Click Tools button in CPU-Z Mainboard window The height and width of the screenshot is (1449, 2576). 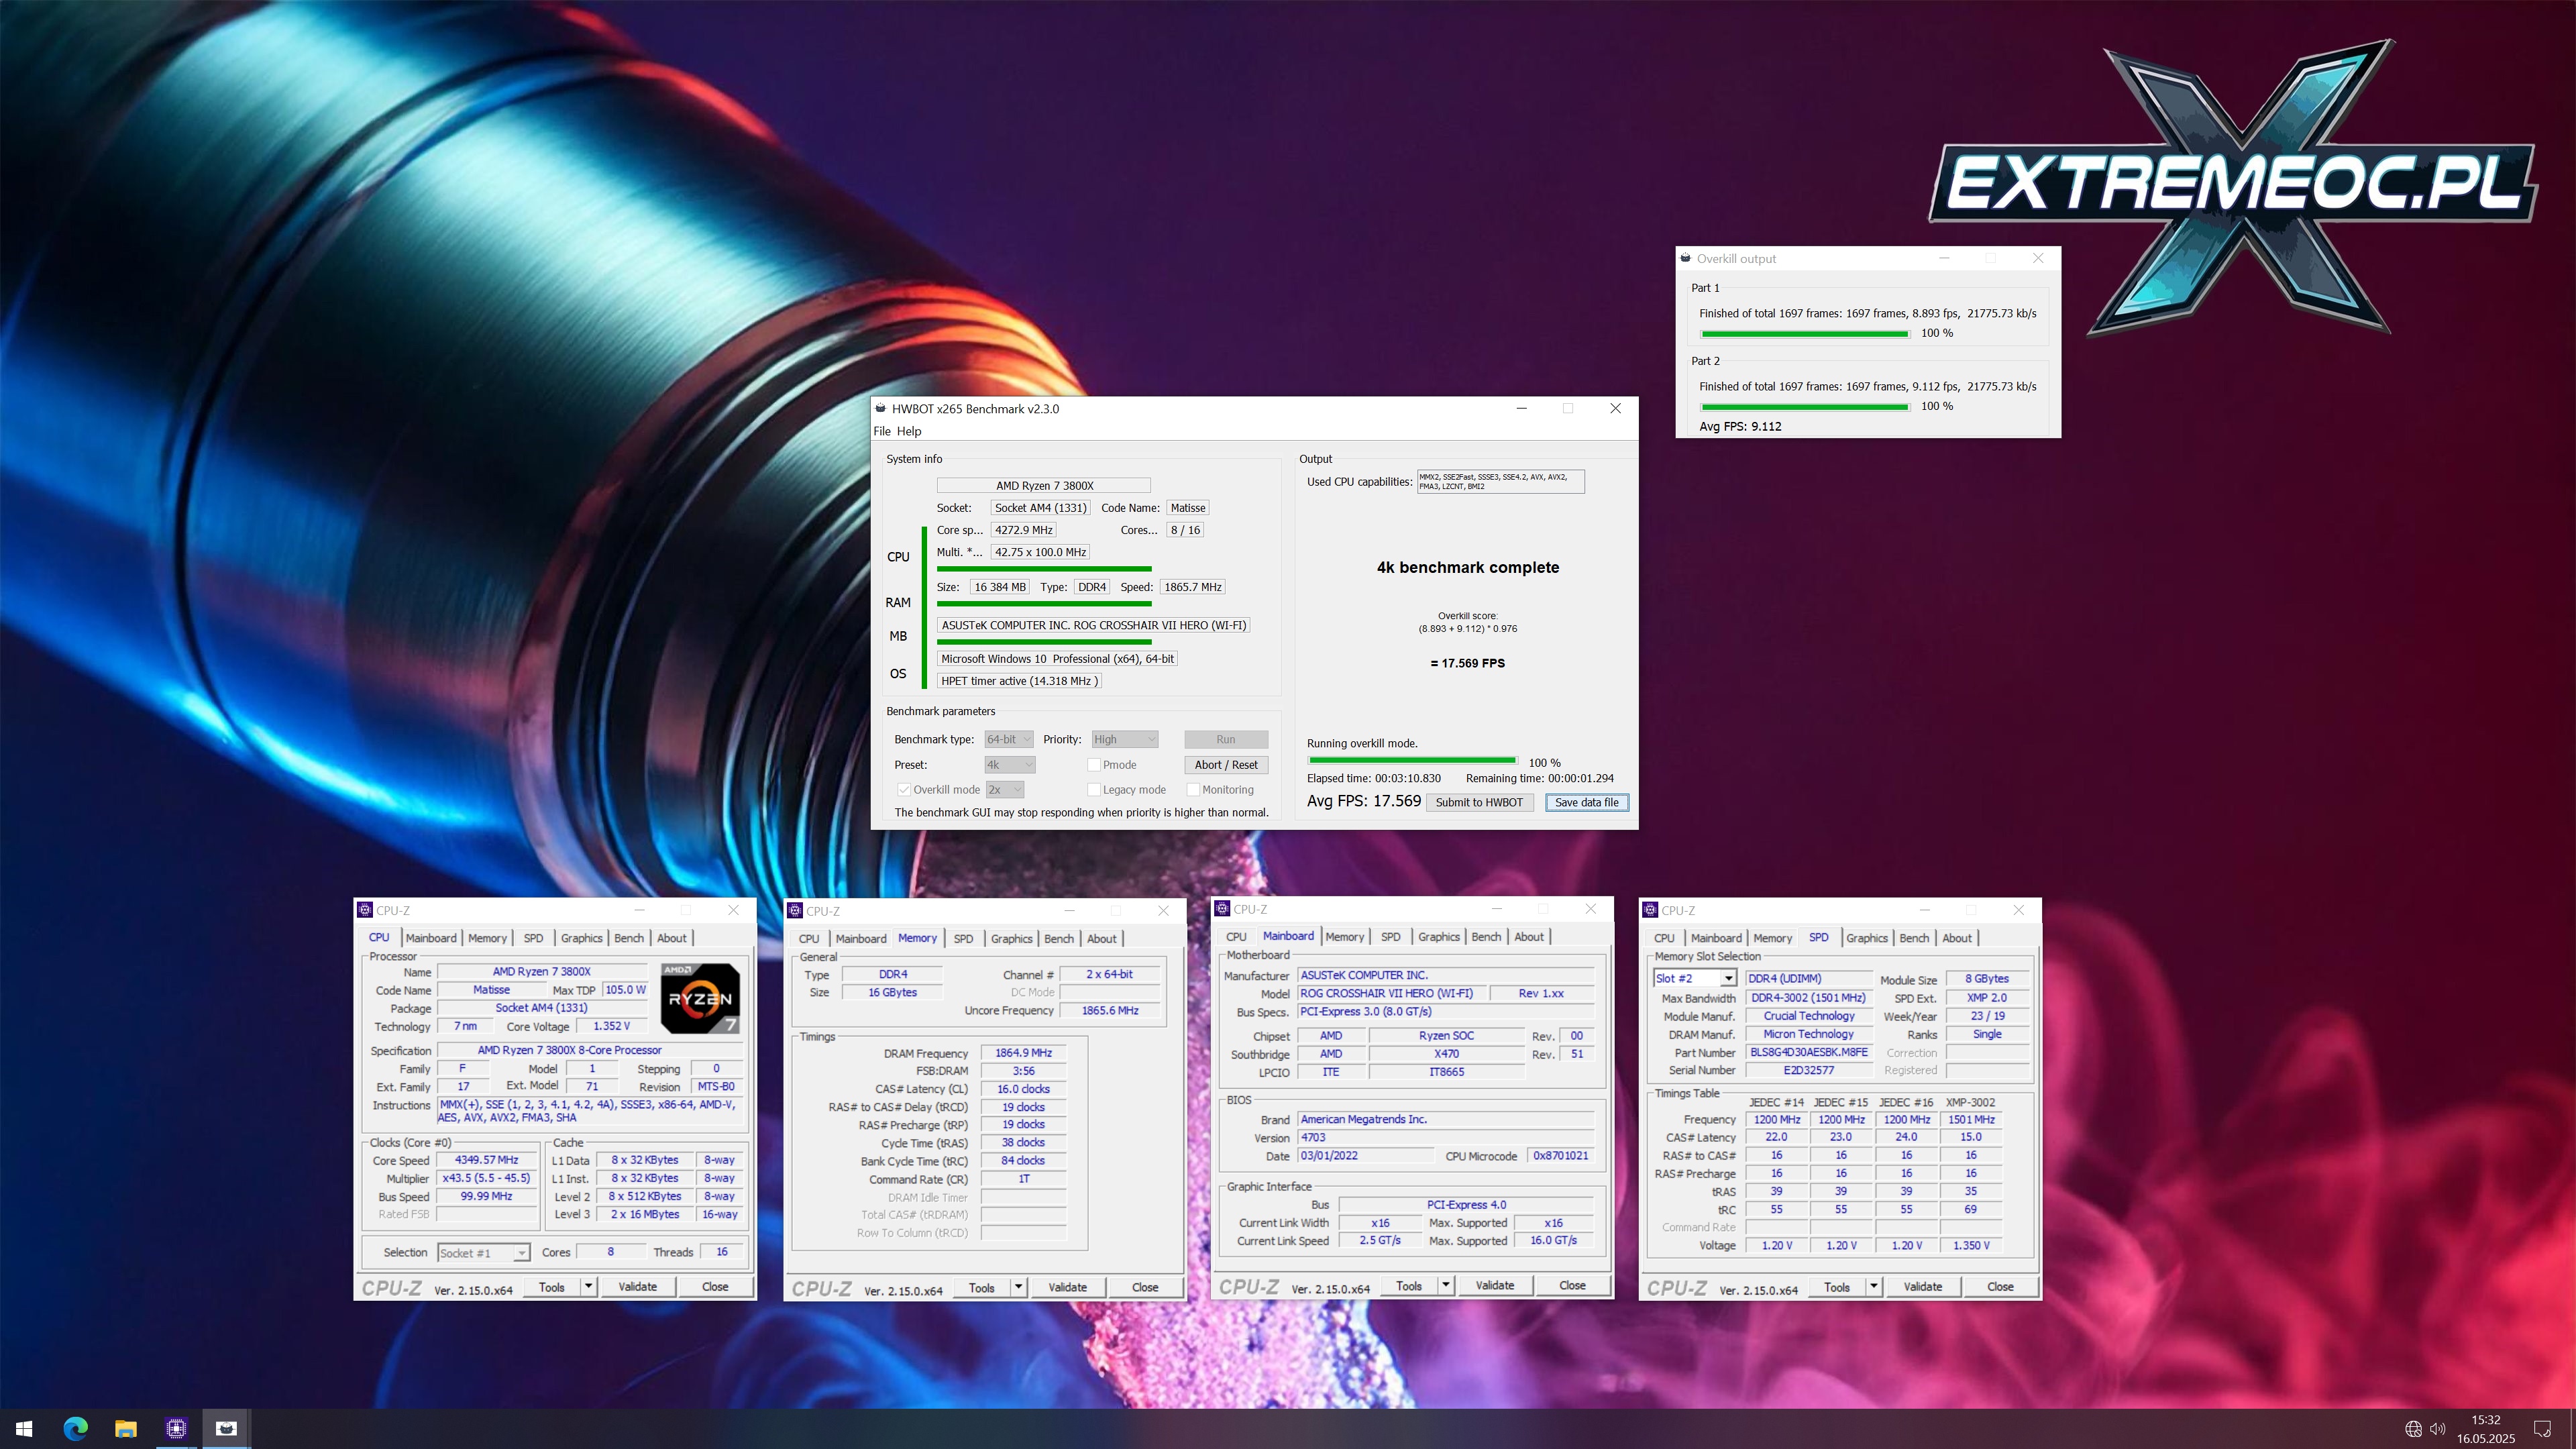tap(1409, 1285)
